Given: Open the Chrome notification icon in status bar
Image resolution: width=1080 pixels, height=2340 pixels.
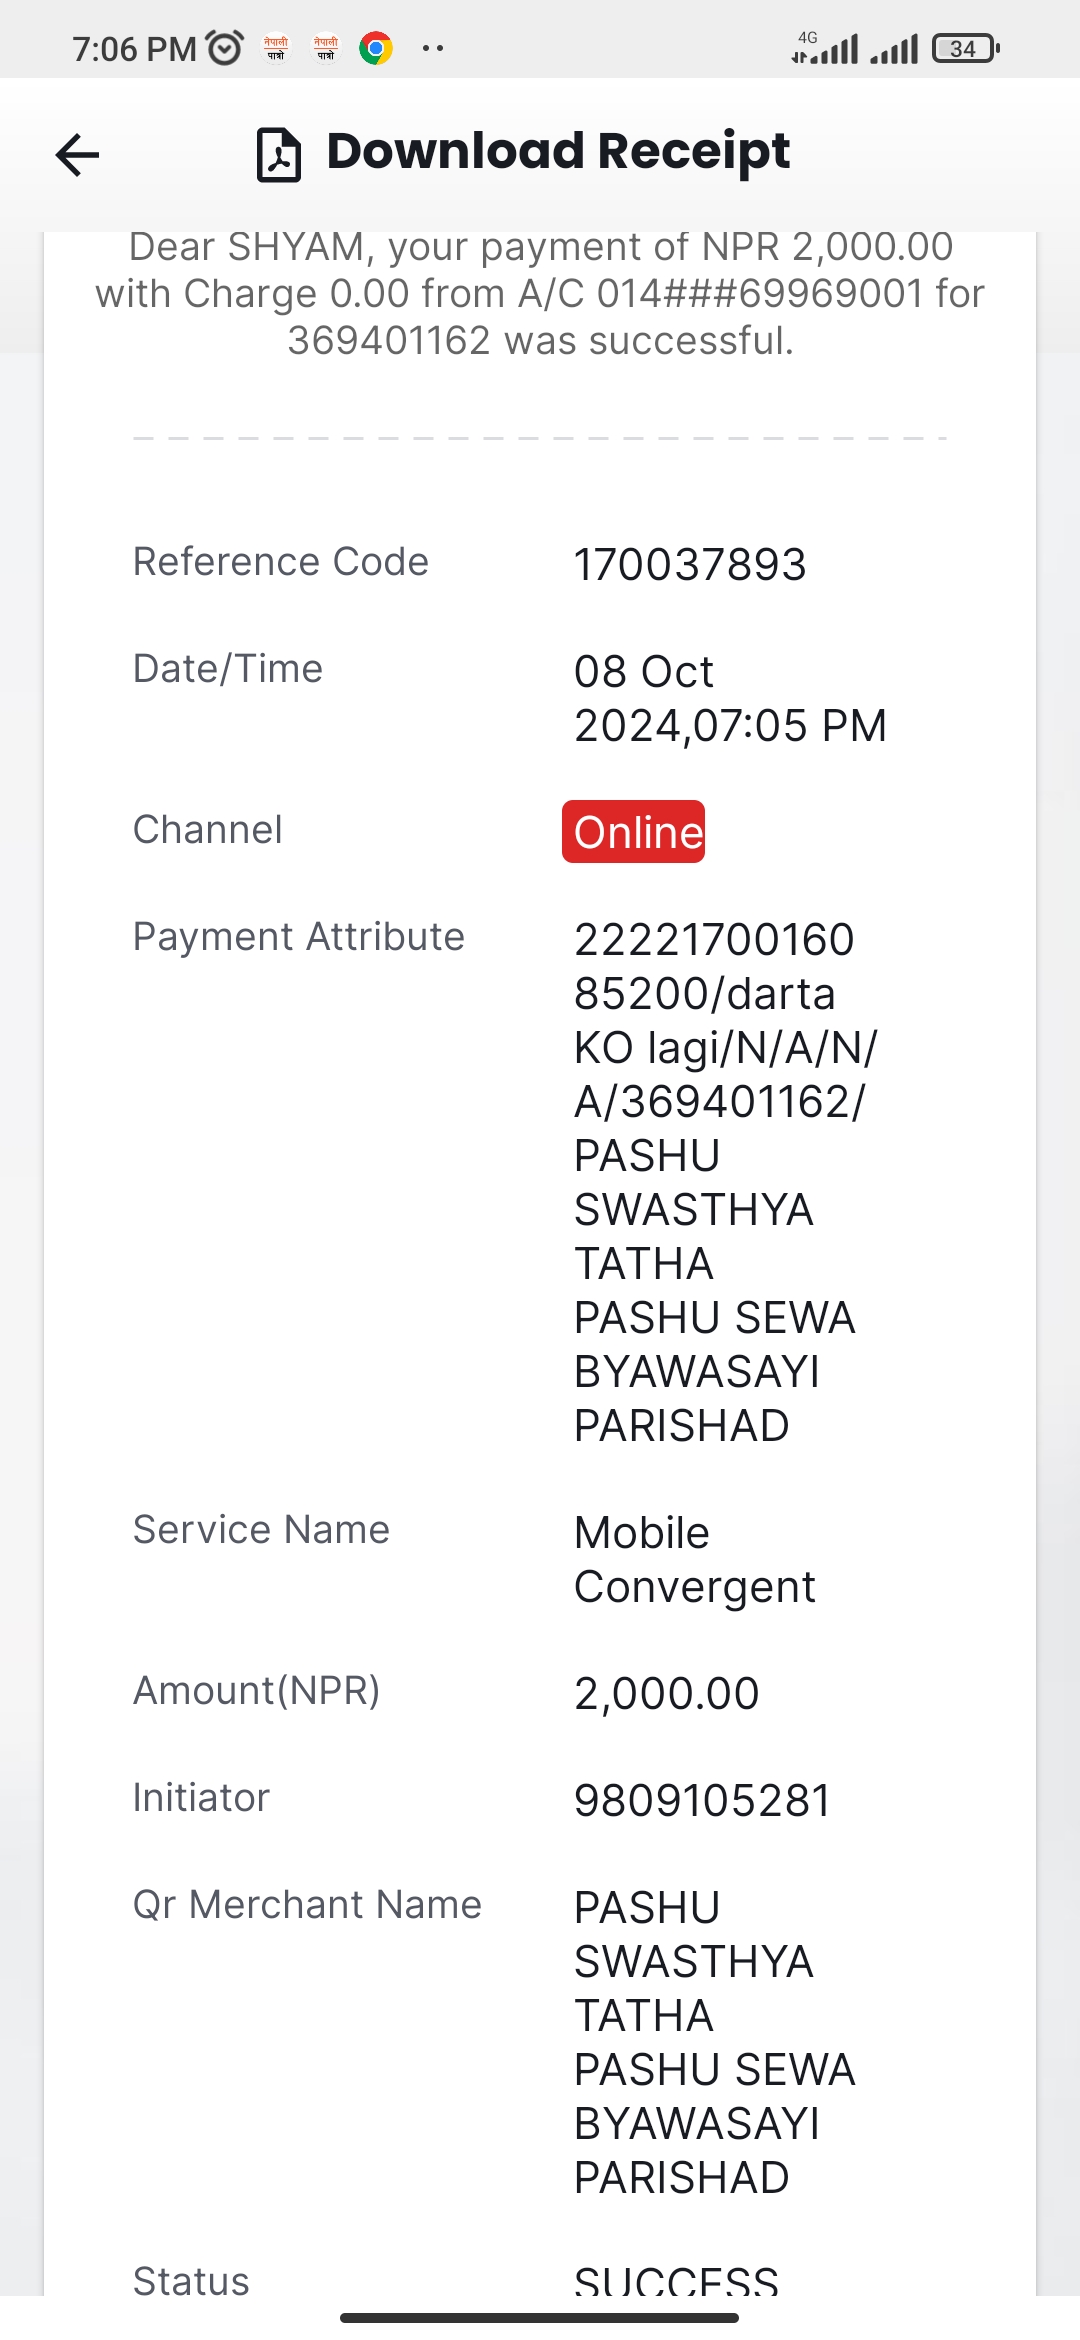Looking at the screenshot, I should [x=376, y=48].
